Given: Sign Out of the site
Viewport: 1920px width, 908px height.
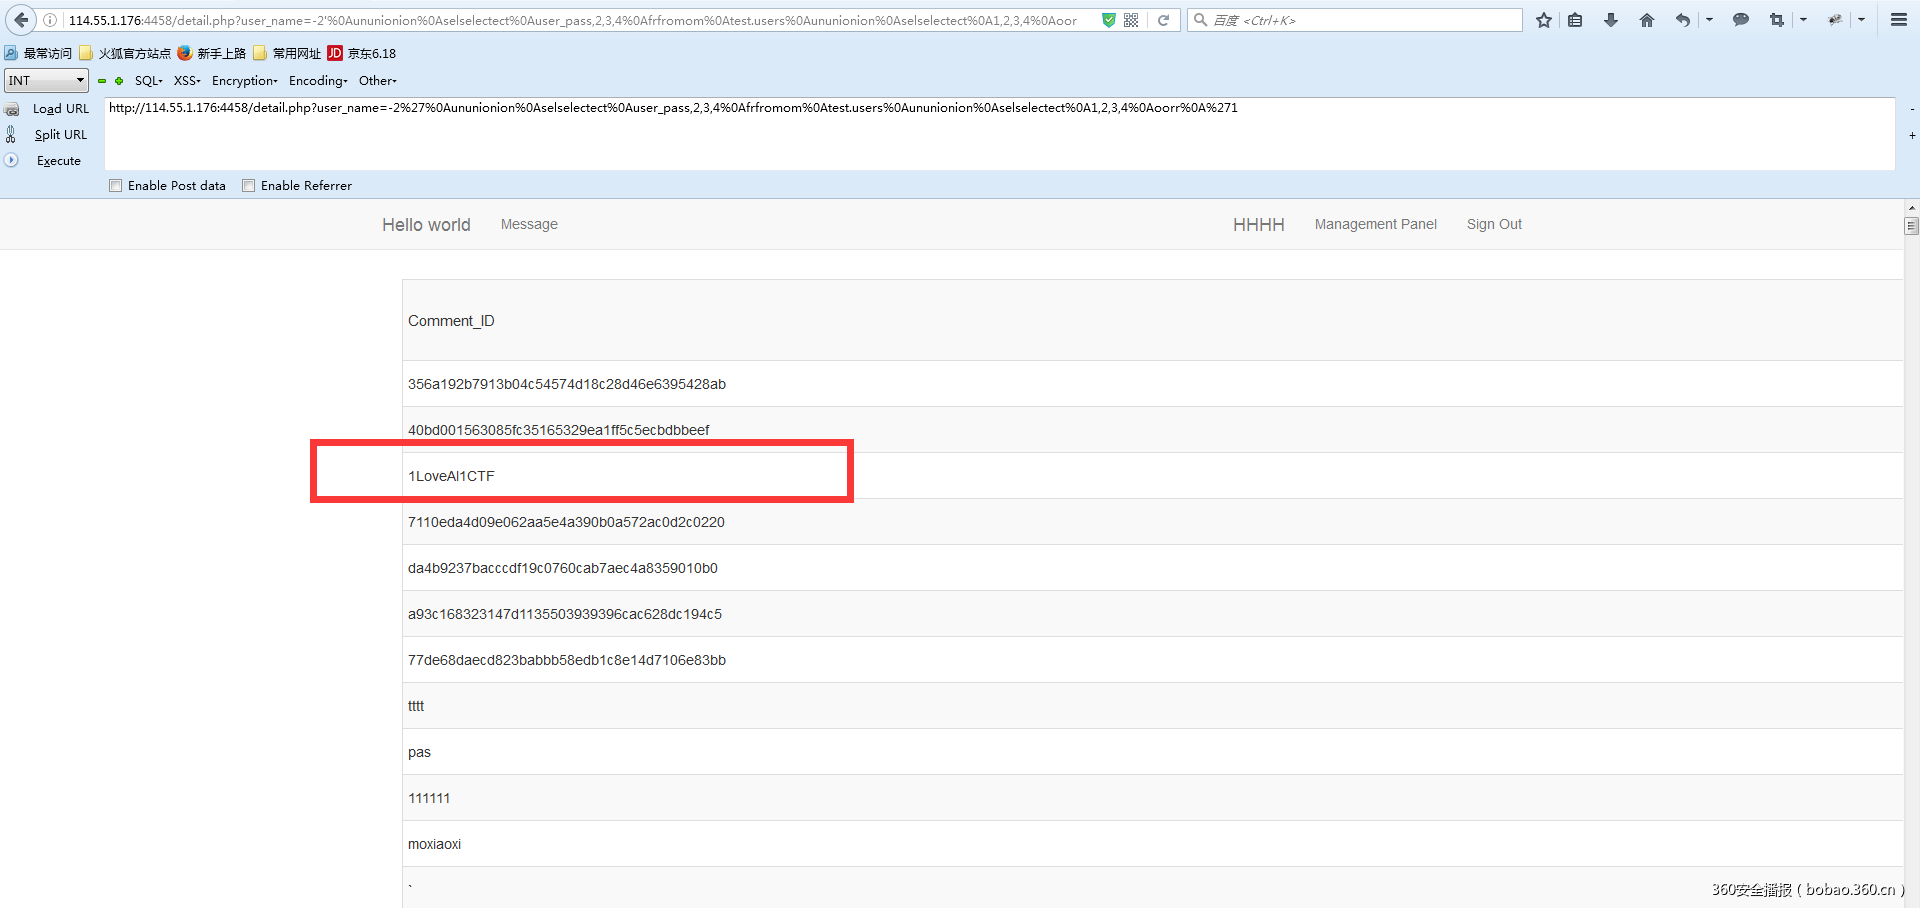Looking at the screenshot, I should [x=1494, y=225].
